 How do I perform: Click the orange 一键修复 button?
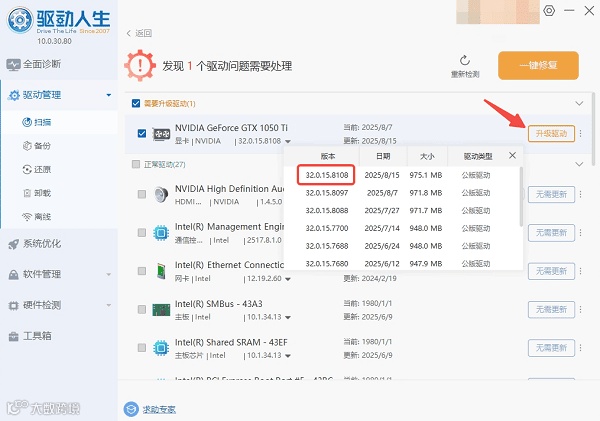[x=538, y=65]
